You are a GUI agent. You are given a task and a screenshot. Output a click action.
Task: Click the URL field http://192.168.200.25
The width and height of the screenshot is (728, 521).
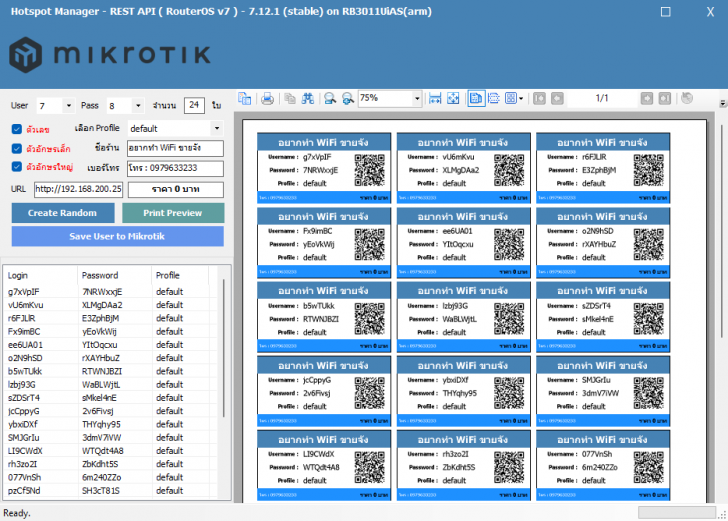[78, 189]
